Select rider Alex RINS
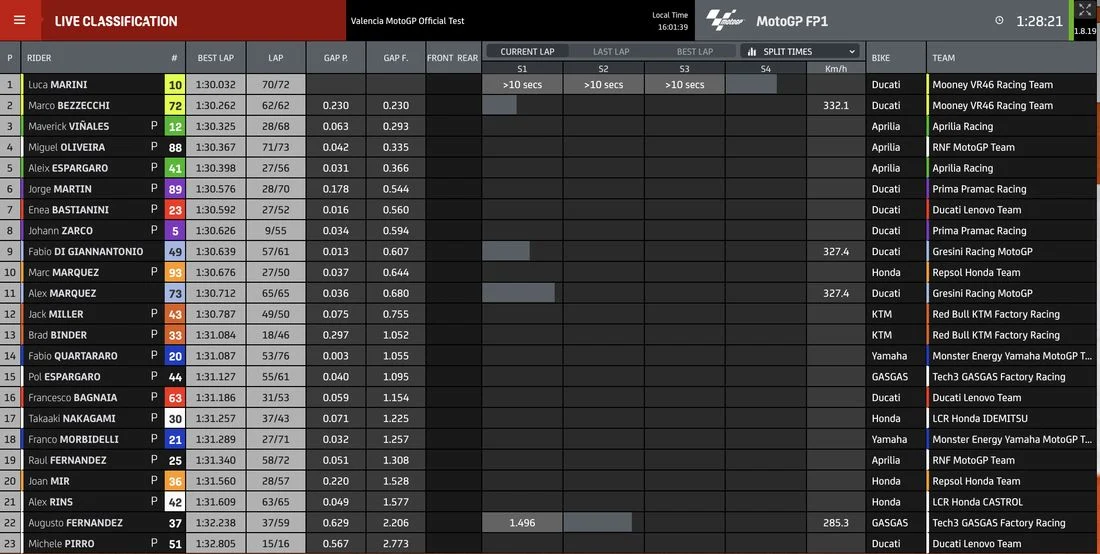The height and width of the screenshot is (554, 1100). pos(51,501)
